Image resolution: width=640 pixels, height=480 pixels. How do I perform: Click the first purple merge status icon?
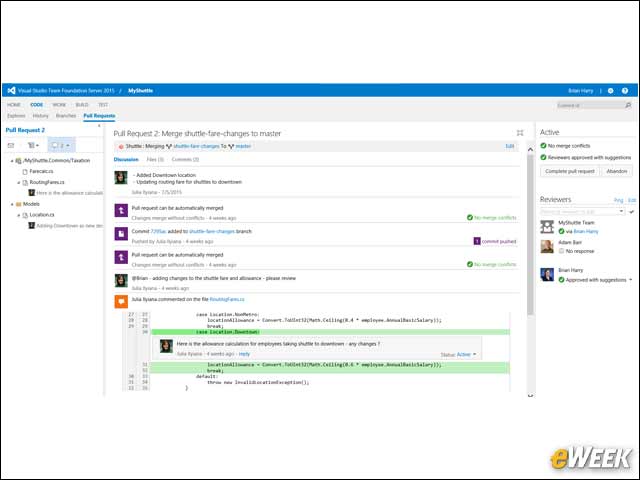click(121, 211)
